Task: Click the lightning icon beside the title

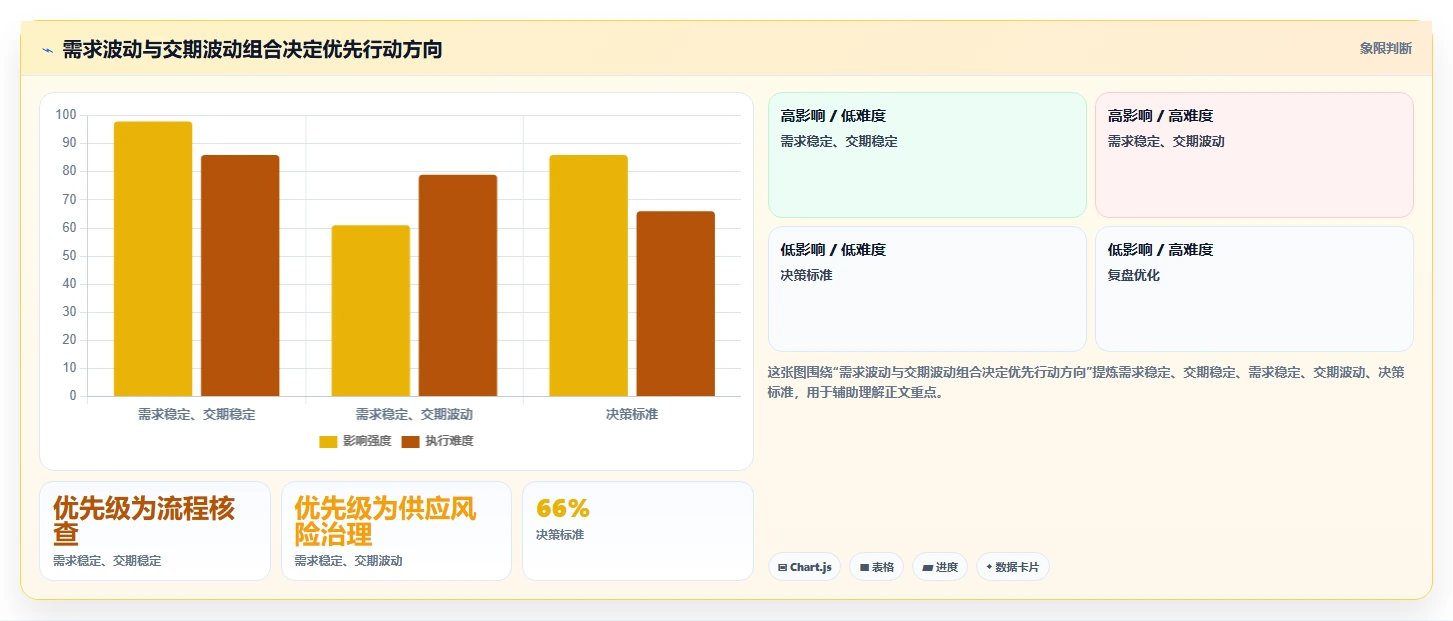Action: click(47, 50)
